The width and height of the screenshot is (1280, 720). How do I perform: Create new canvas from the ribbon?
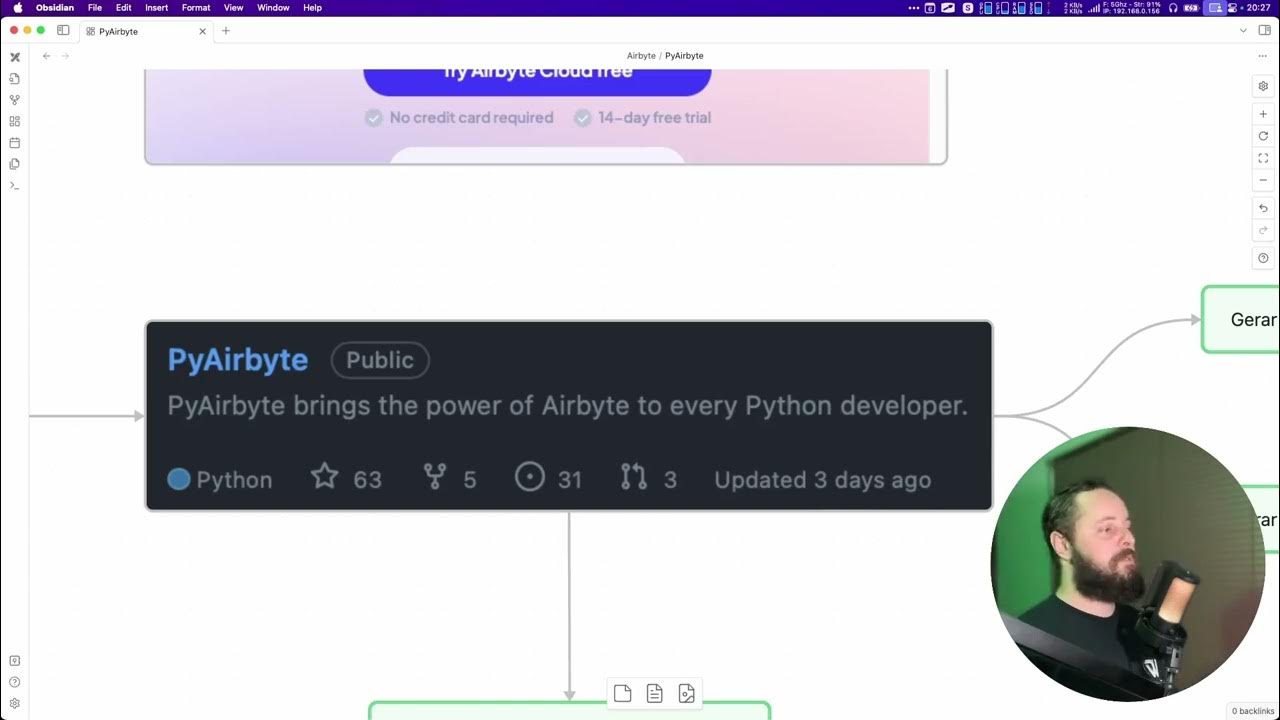(x=15, y=121)
